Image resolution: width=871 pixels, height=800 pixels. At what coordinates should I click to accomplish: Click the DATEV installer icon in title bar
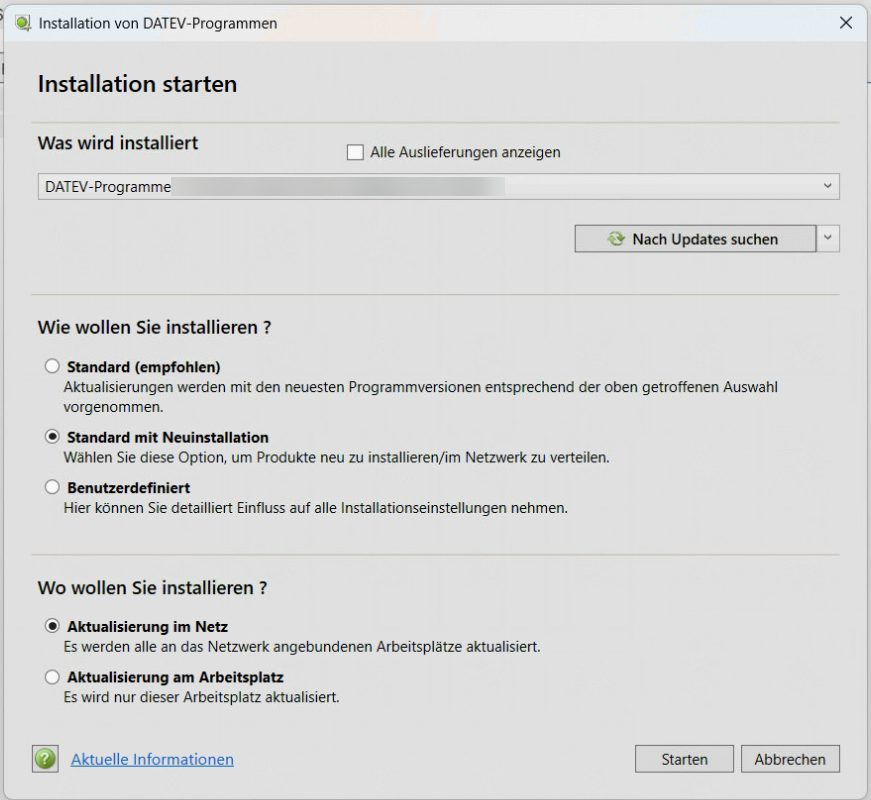23,23
